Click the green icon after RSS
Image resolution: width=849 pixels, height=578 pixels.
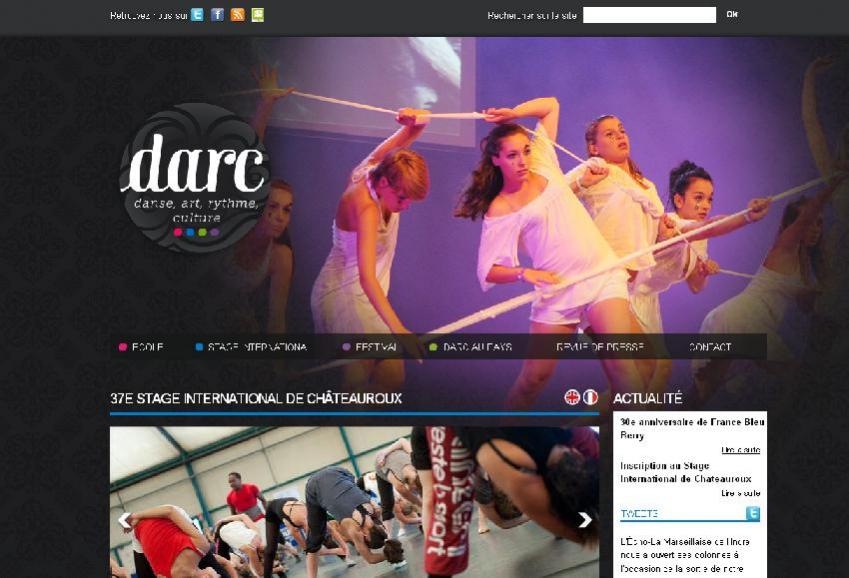coord(257,15)
